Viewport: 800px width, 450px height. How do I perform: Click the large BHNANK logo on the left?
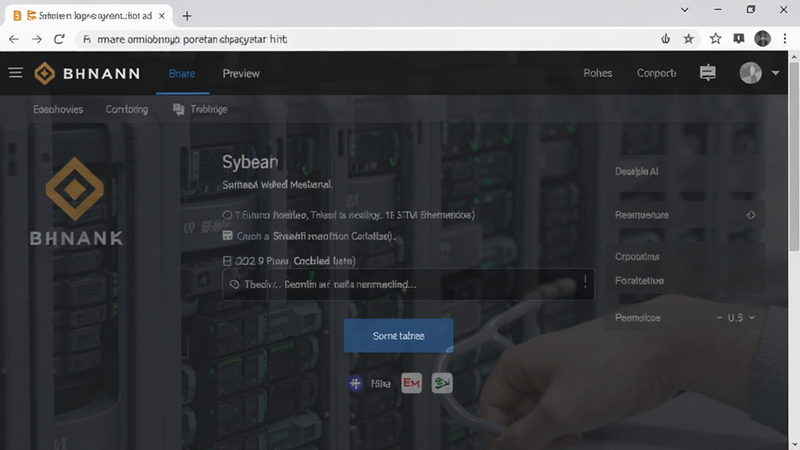(76, 202)
